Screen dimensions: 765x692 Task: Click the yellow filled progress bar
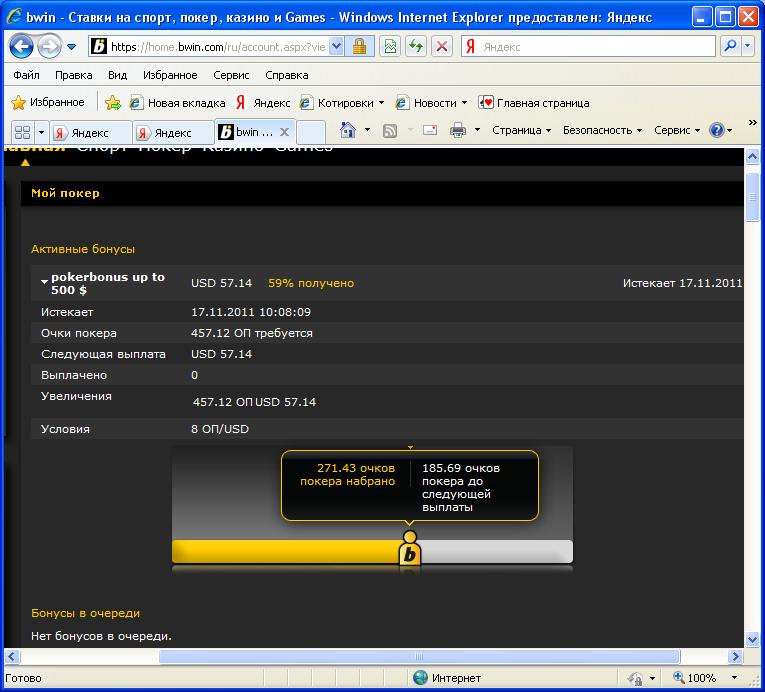pos(286,551)
